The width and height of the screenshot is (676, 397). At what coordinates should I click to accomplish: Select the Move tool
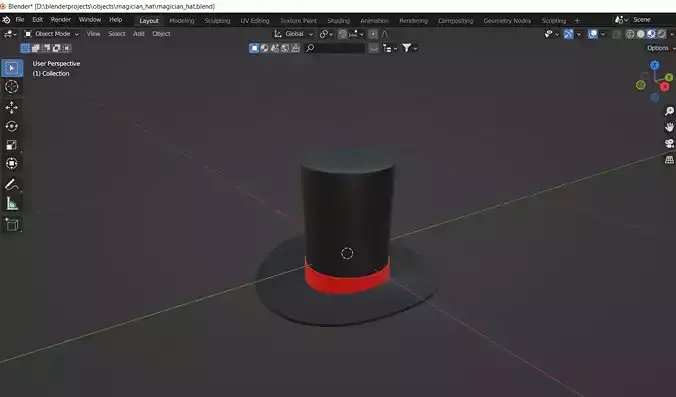point(12,107)
